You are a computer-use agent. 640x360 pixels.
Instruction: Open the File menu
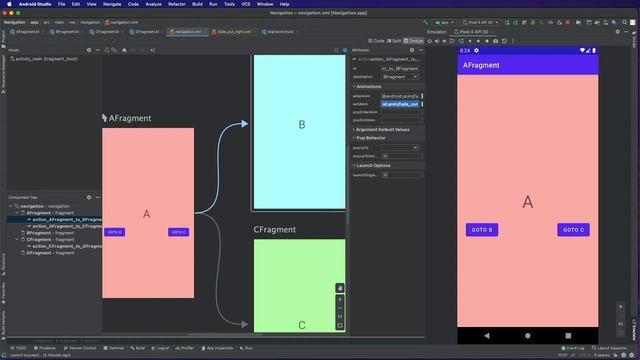61,4
